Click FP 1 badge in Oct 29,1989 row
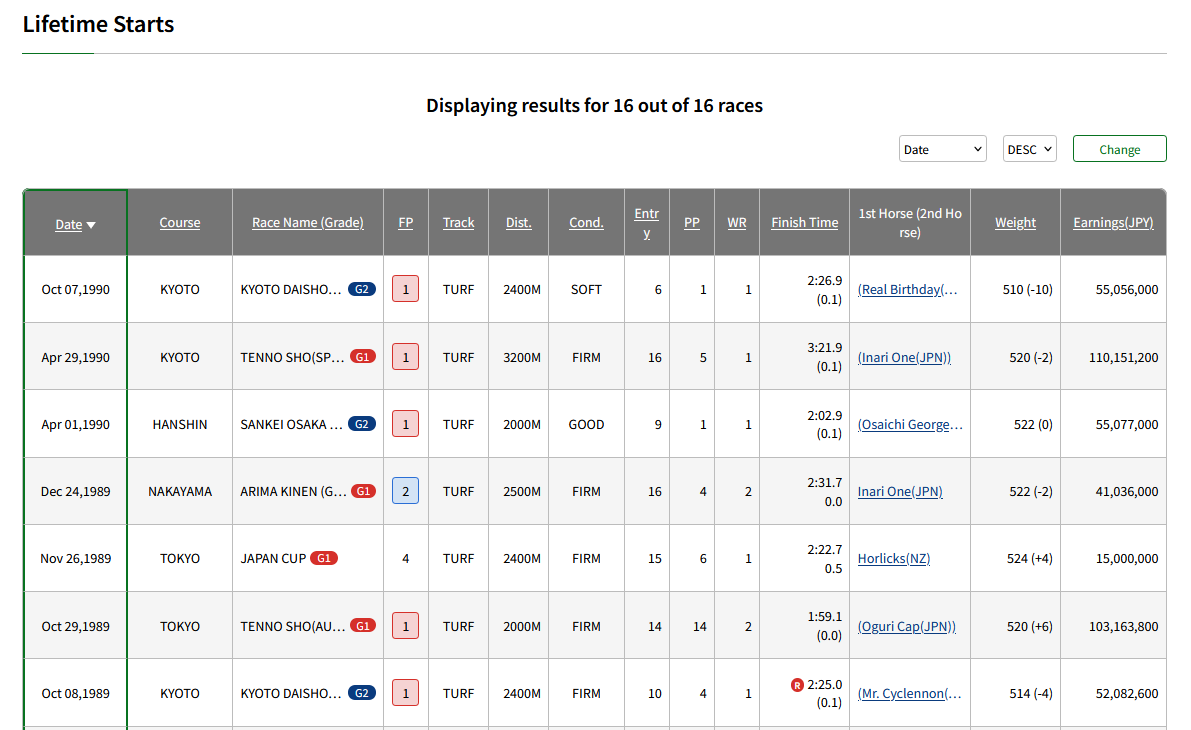The width and height of the screenshot is (1191, 730). (406, 626)
